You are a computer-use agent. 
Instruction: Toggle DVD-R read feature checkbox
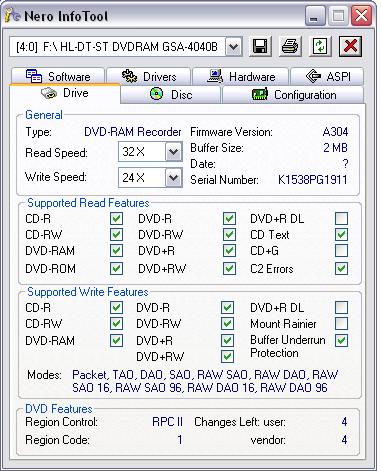[229, 219]
